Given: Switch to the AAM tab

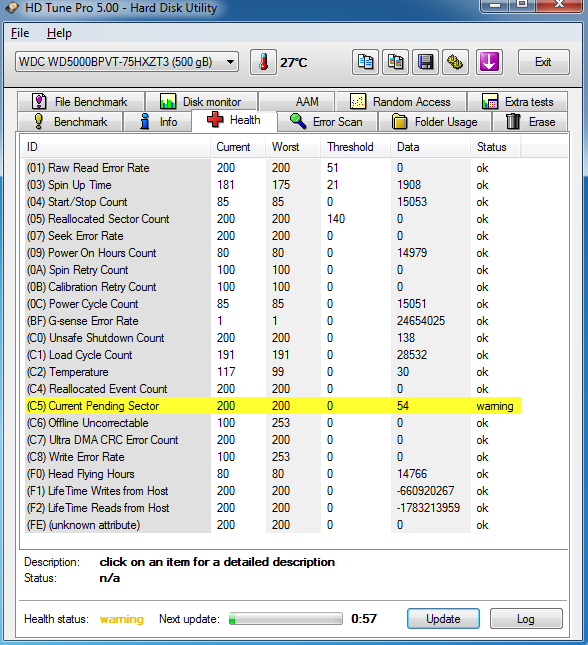Looking at the screenshot, I should click(x=297, y=102).
